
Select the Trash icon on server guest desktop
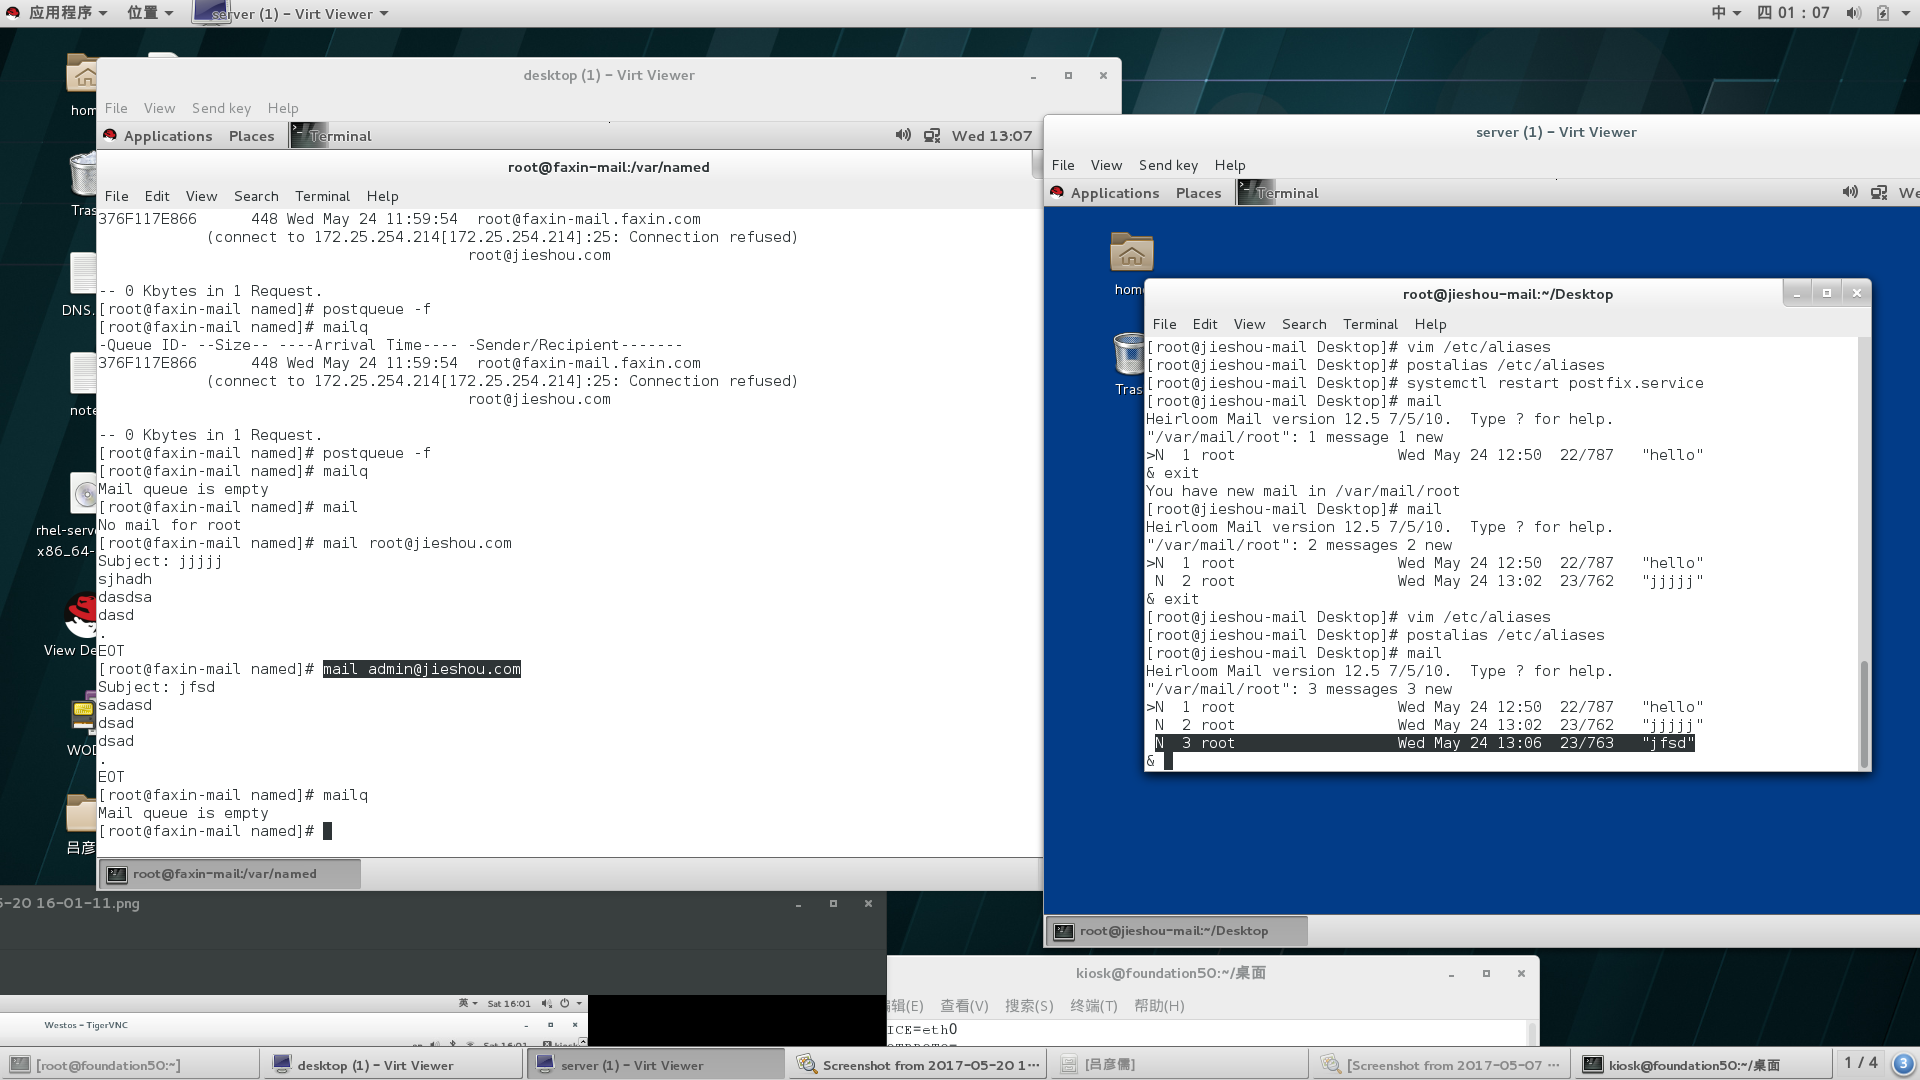1129,354
